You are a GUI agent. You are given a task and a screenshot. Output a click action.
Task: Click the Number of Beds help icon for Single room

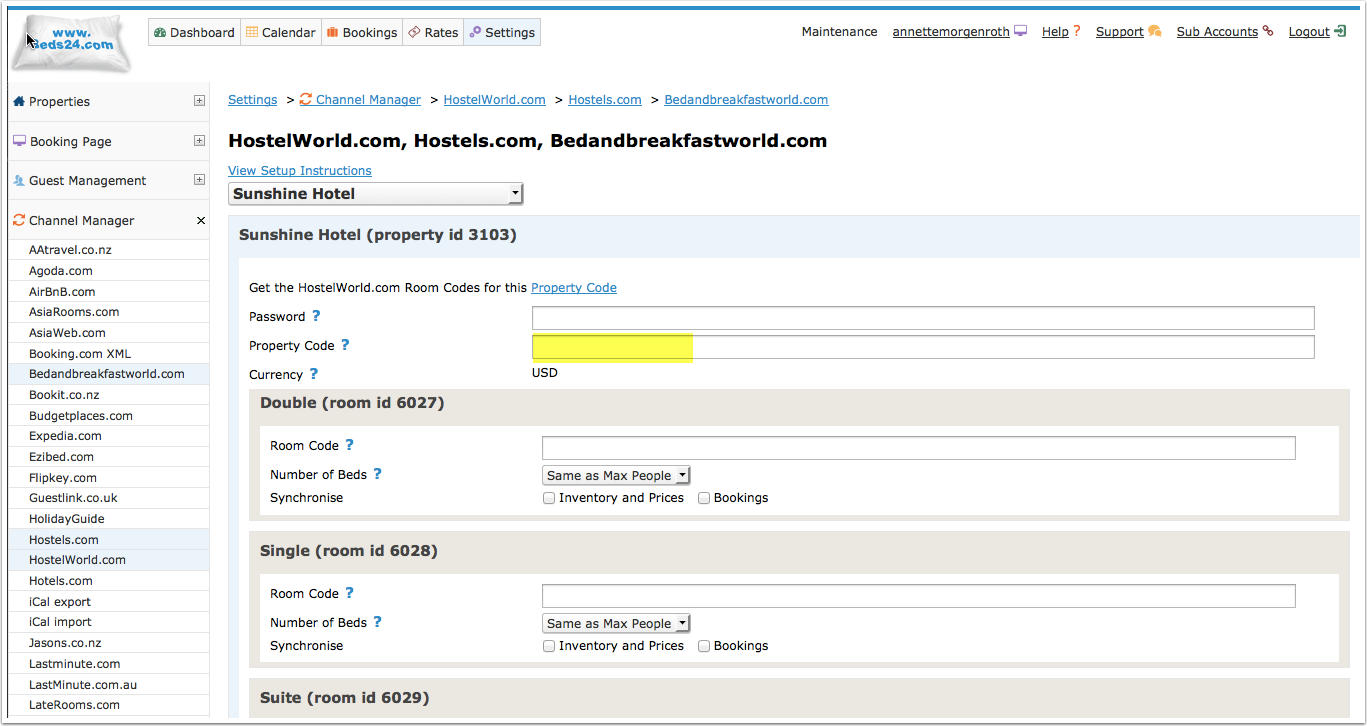click(377, 622)
